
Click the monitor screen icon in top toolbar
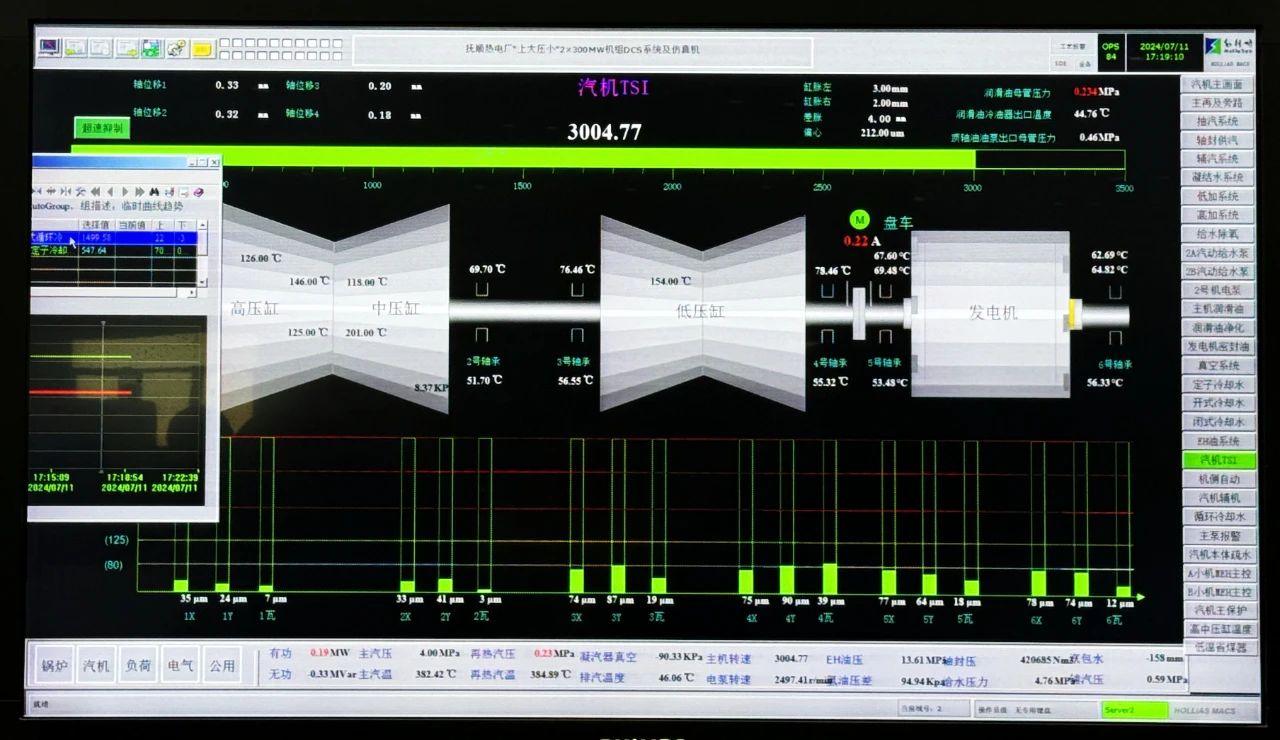50,48
